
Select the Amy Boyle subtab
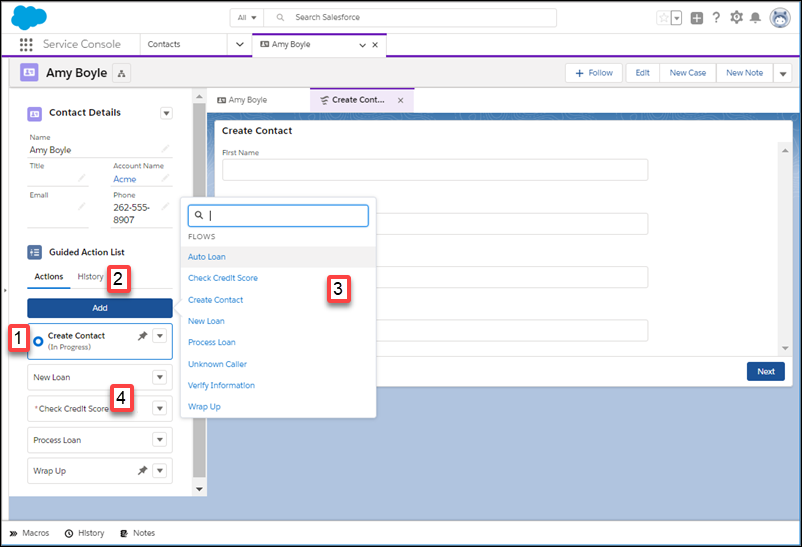tap(242, 100)
